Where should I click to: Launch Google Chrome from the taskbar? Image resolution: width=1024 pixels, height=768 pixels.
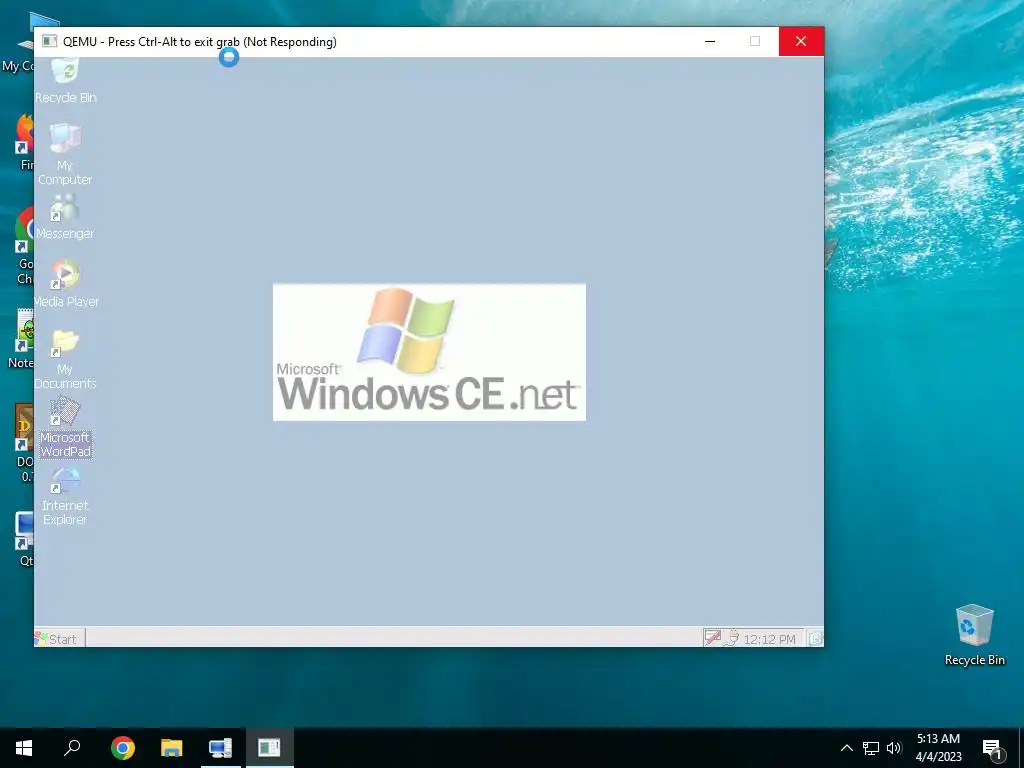point(122,748)
